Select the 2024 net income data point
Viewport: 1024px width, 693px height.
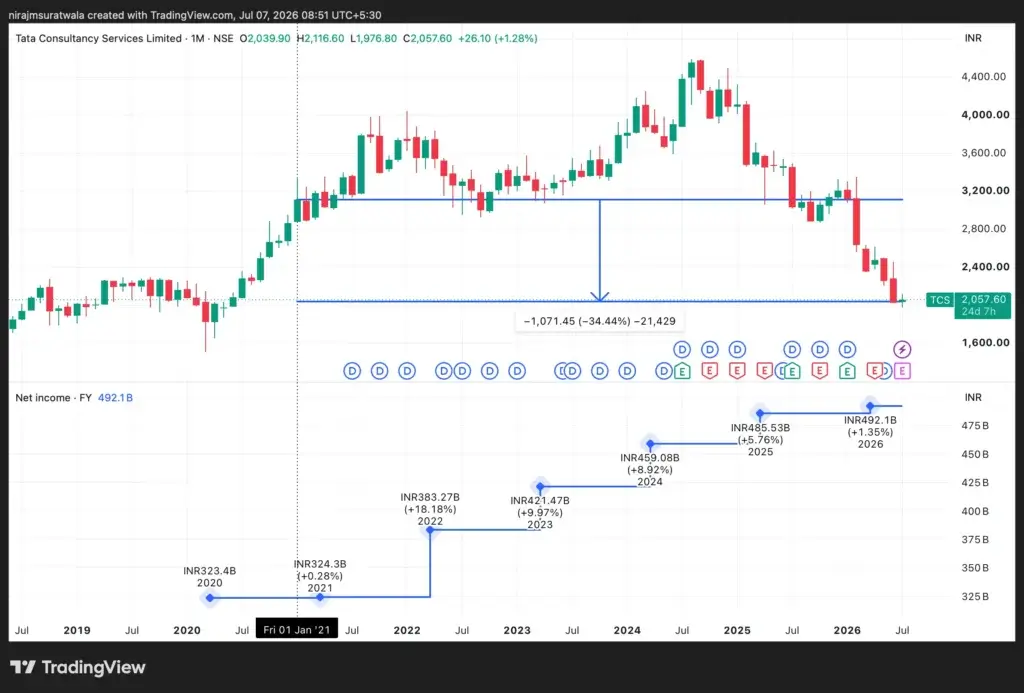pos(650,444)
